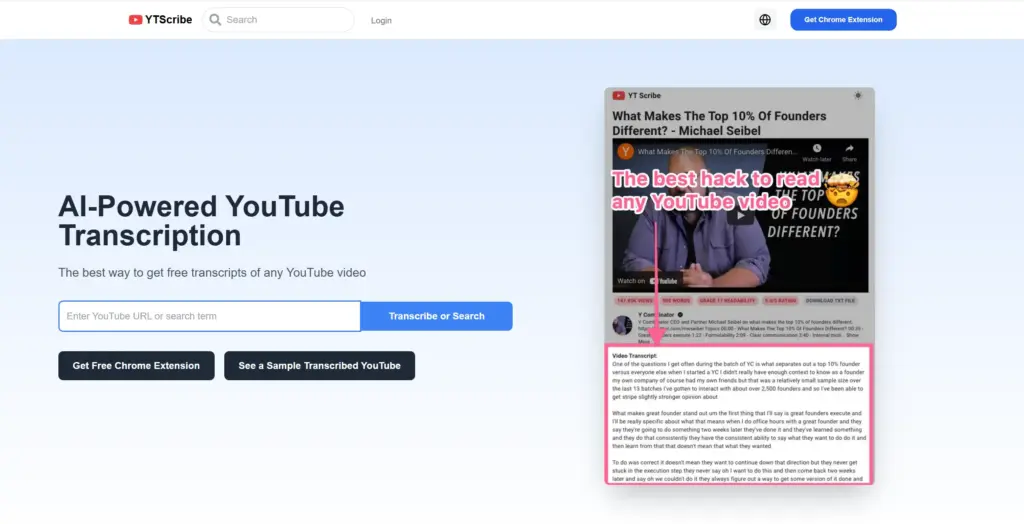Toggle the sun theme icon in preview
The image size is (1024, 524).
(858, 96)
